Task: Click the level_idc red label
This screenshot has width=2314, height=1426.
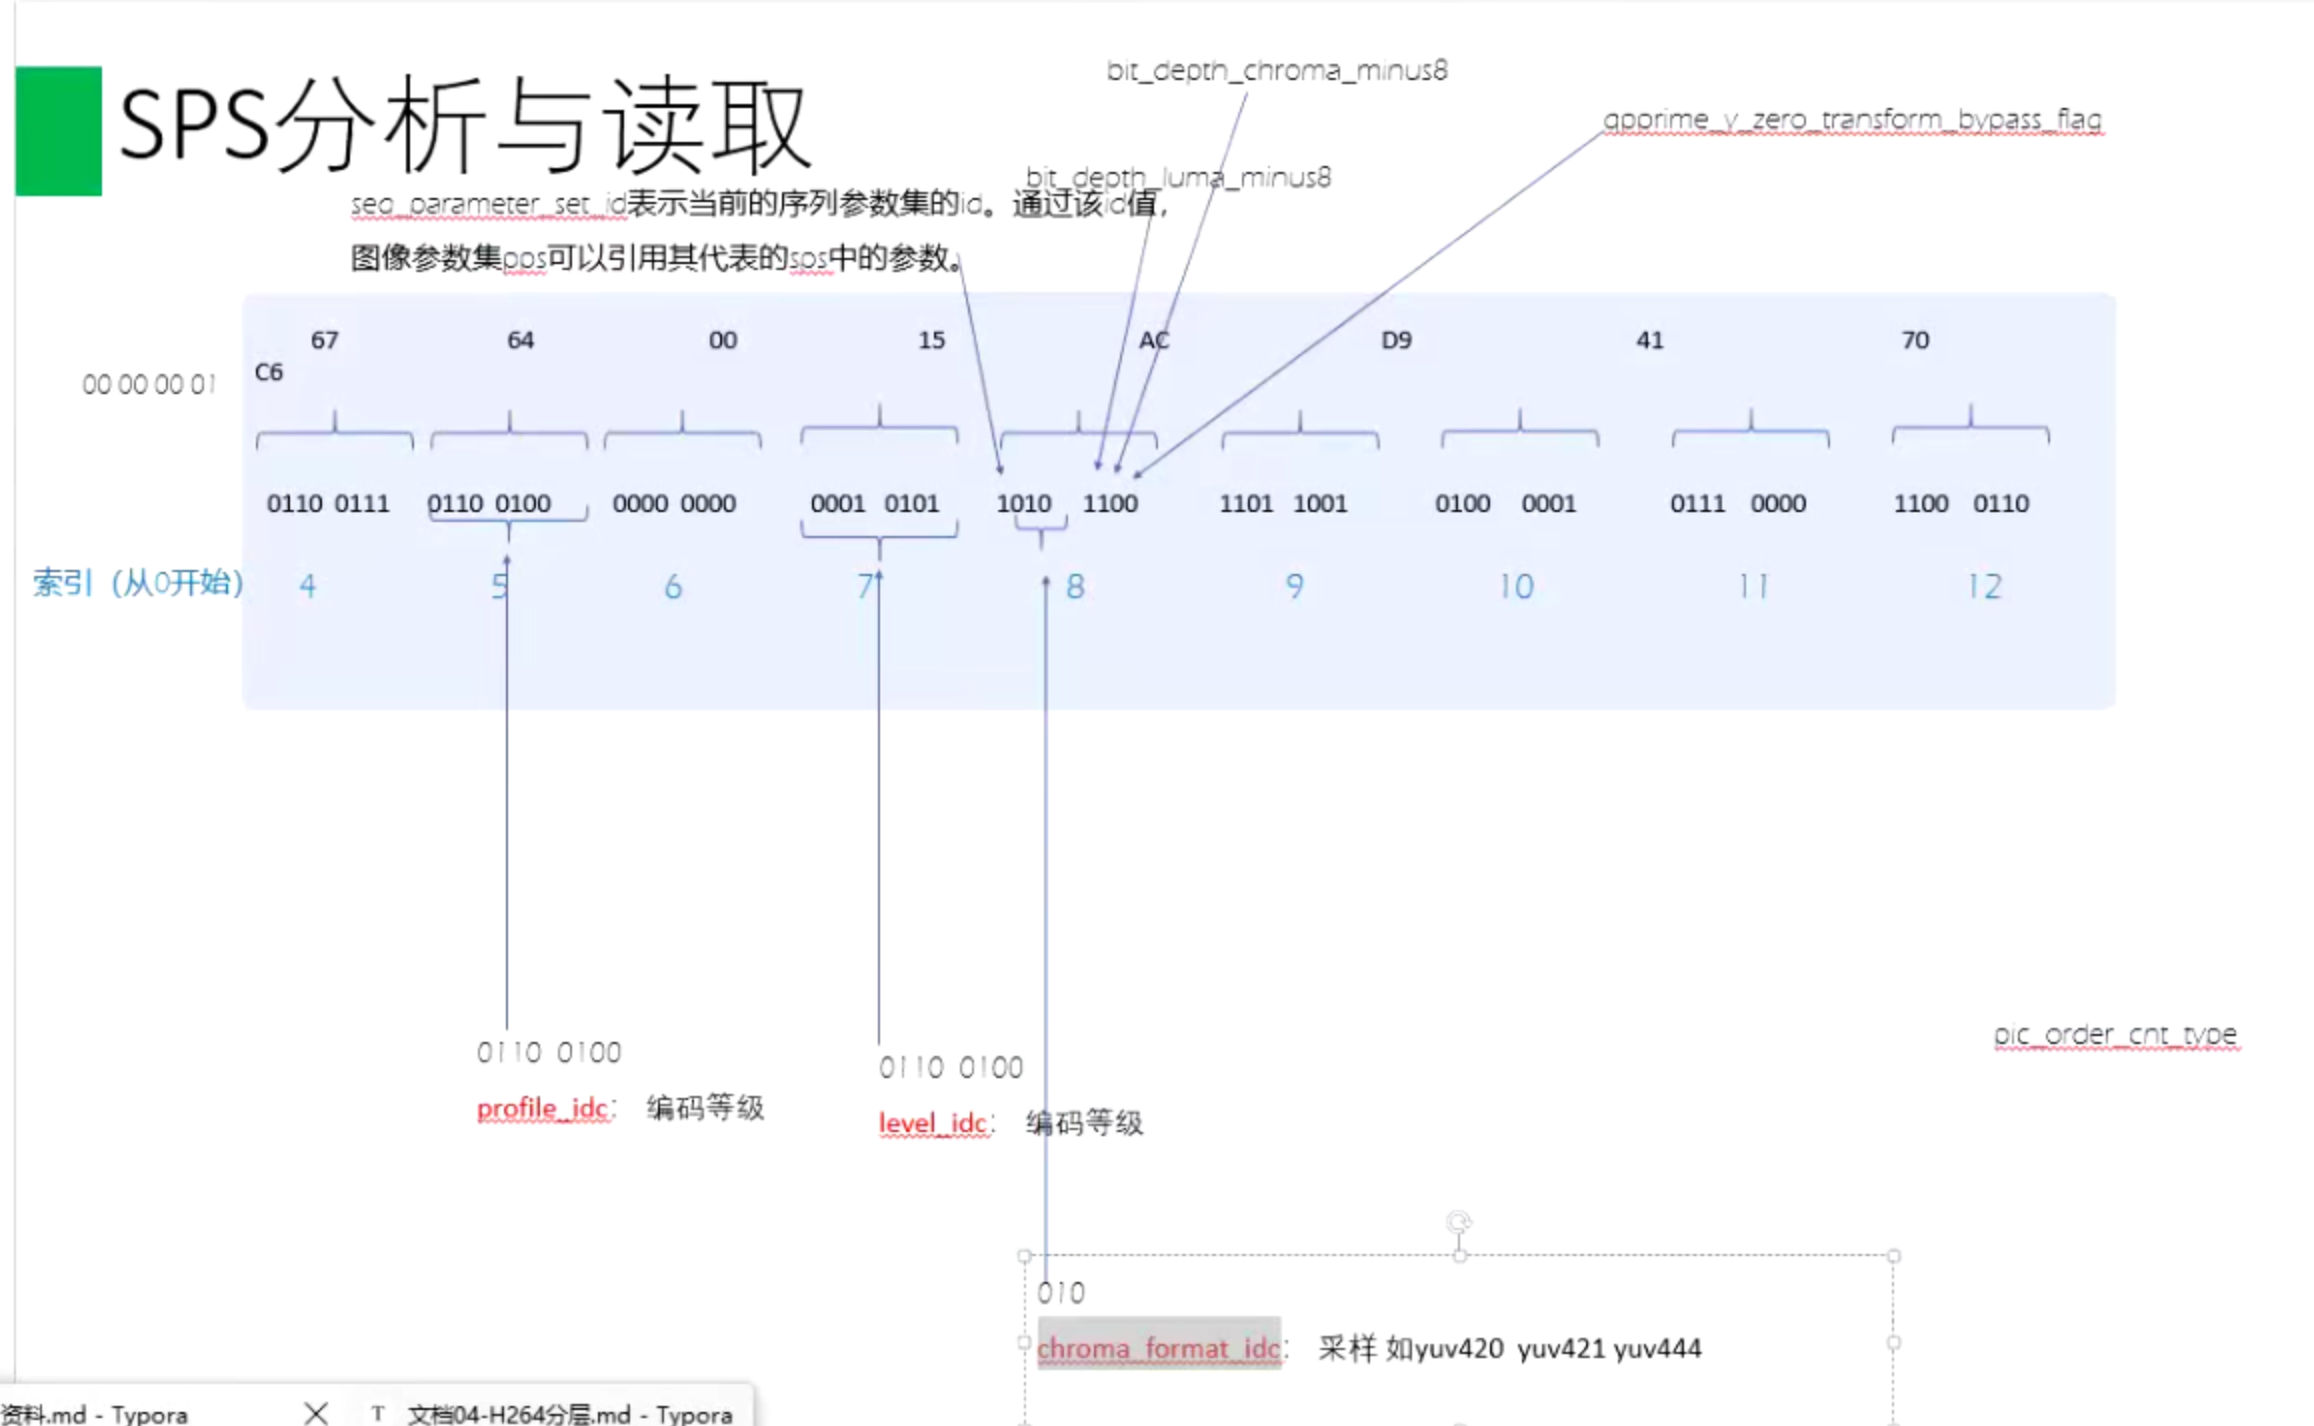Action: pyautogui.click(x=933, y=1123)
